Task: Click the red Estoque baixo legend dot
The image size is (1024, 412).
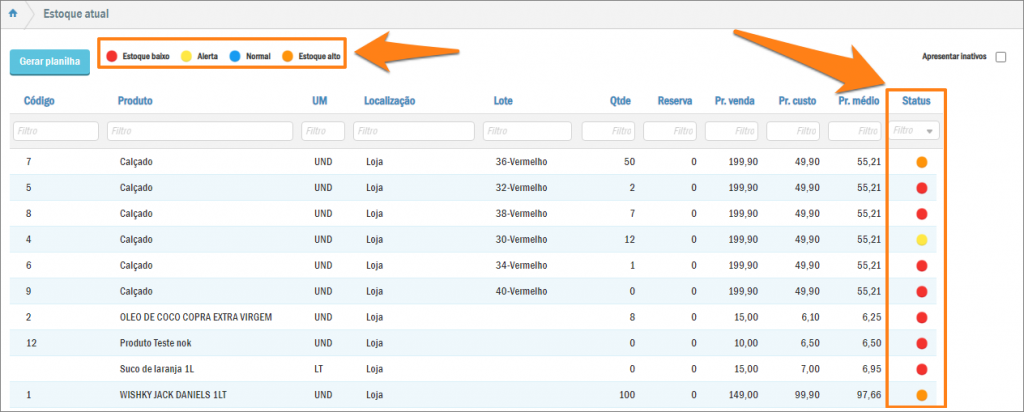Action: click(x=112, y=57)
